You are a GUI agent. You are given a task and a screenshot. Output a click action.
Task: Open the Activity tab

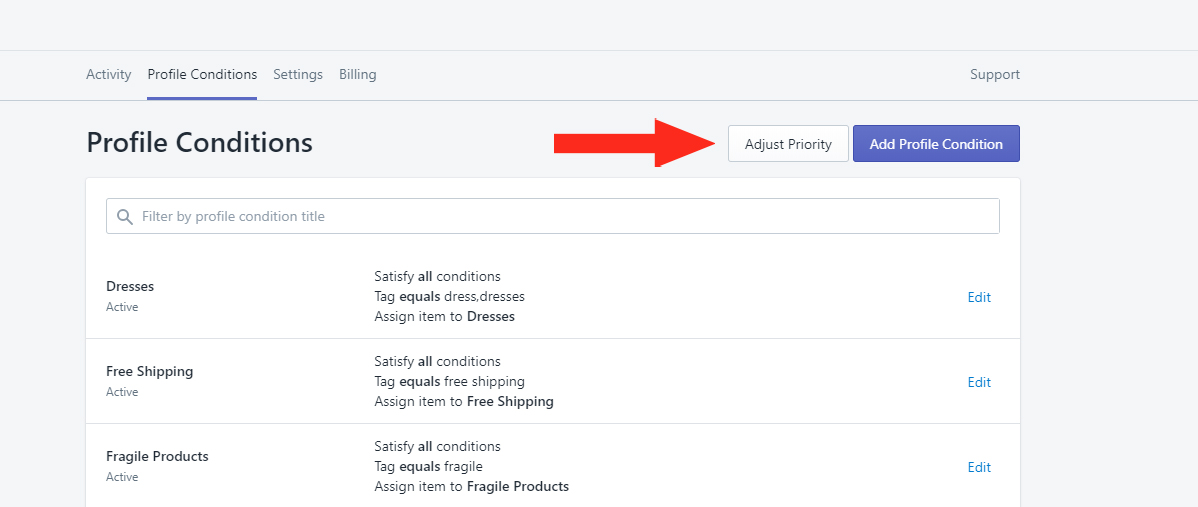(108, 75)
